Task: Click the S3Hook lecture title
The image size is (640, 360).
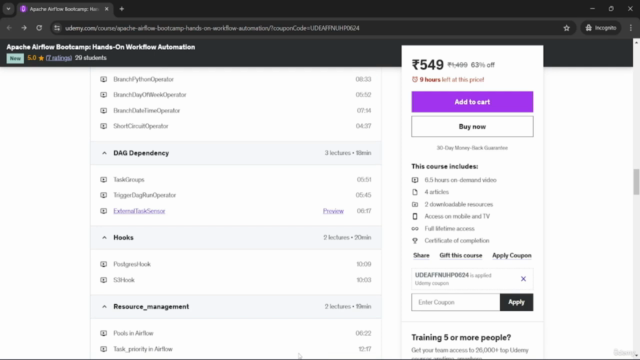Action: coord(124,280)
